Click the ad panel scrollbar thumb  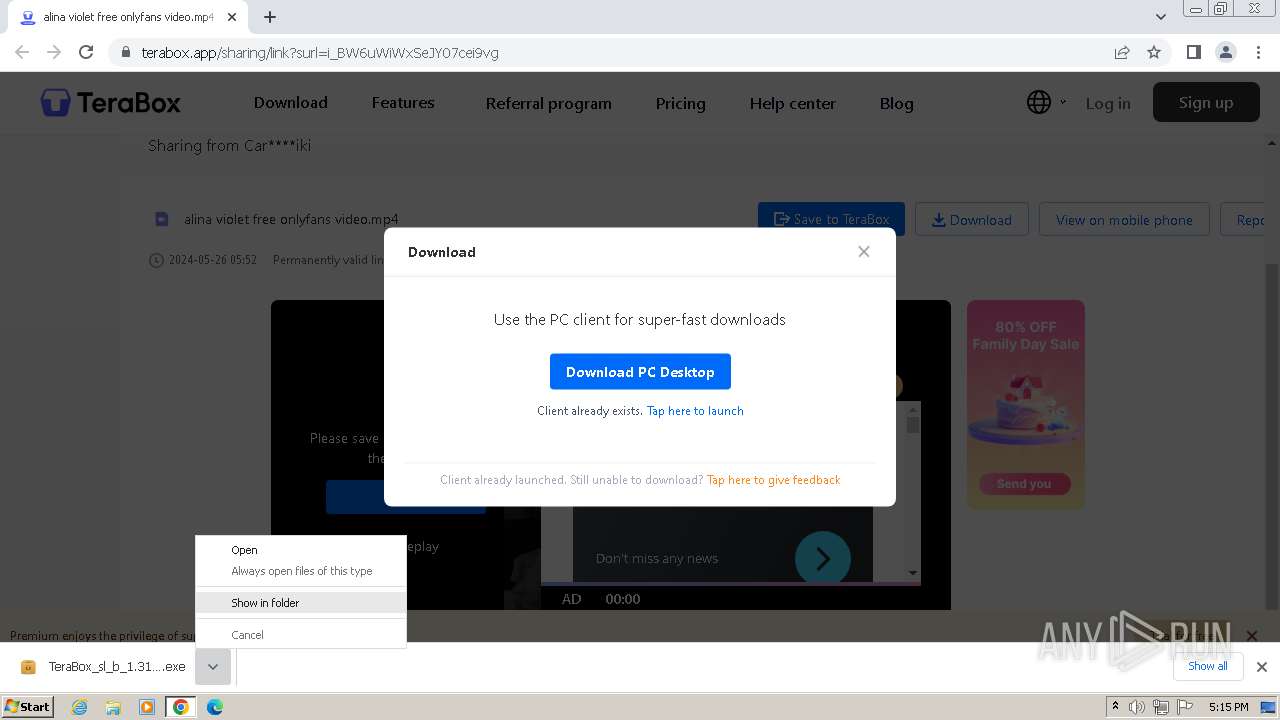click(x=913, y=424)
